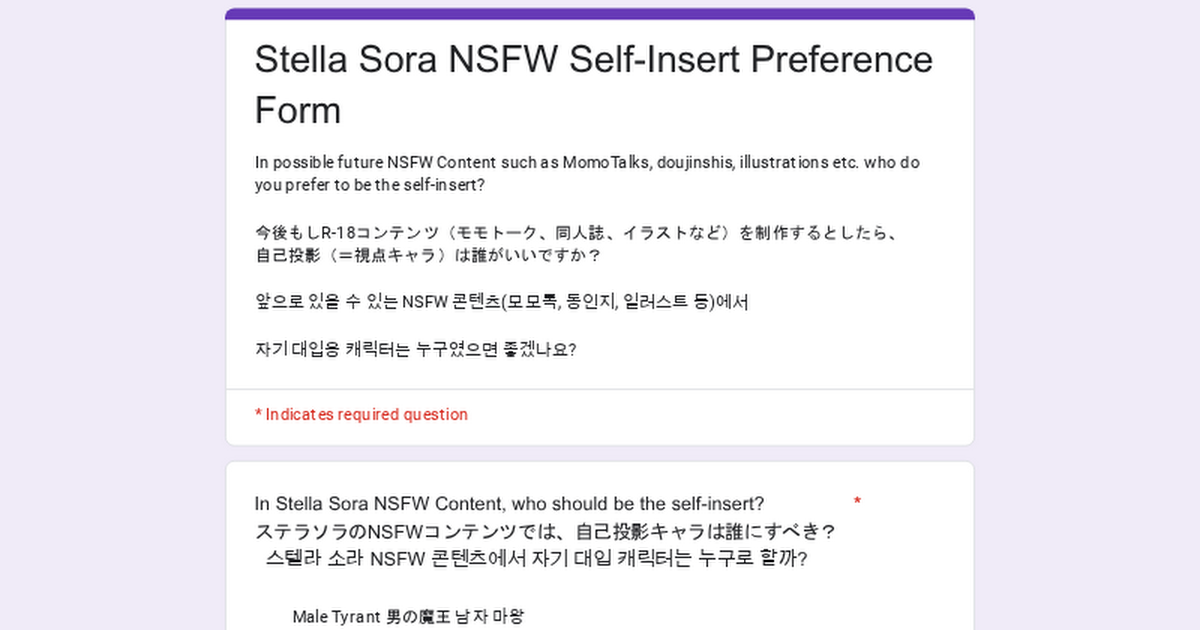Click the Korean description line starting 앞으로
Image resolution: width=1200 pixels, height=630 pixels.
click(501, 302)
